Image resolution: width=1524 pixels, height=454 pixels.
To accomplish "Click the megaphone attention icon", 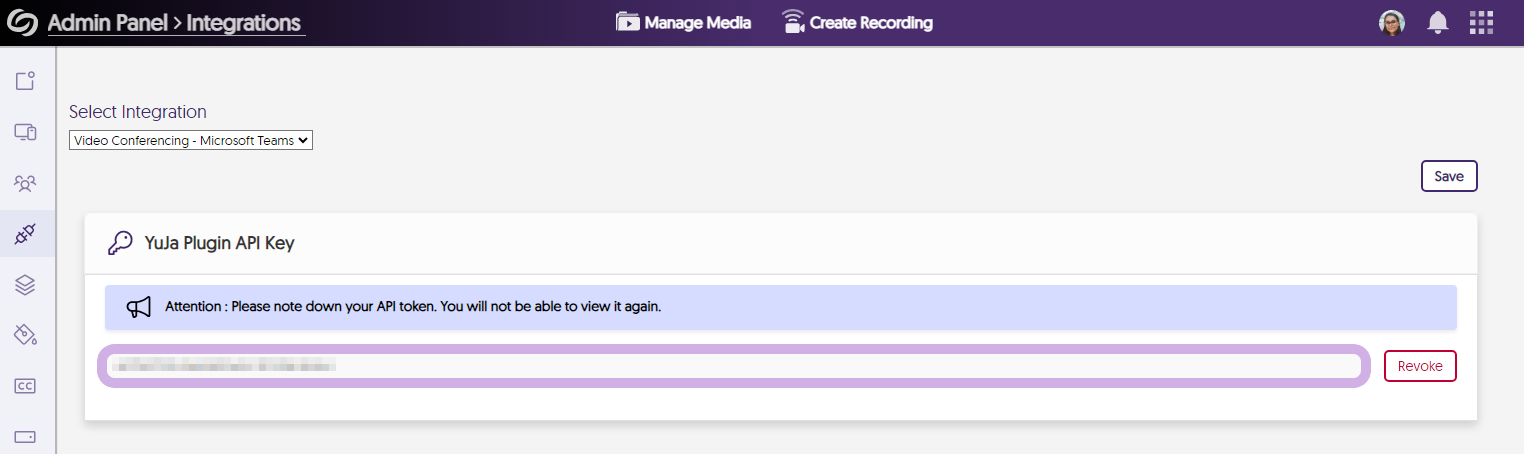I will [x=139, y=307].
